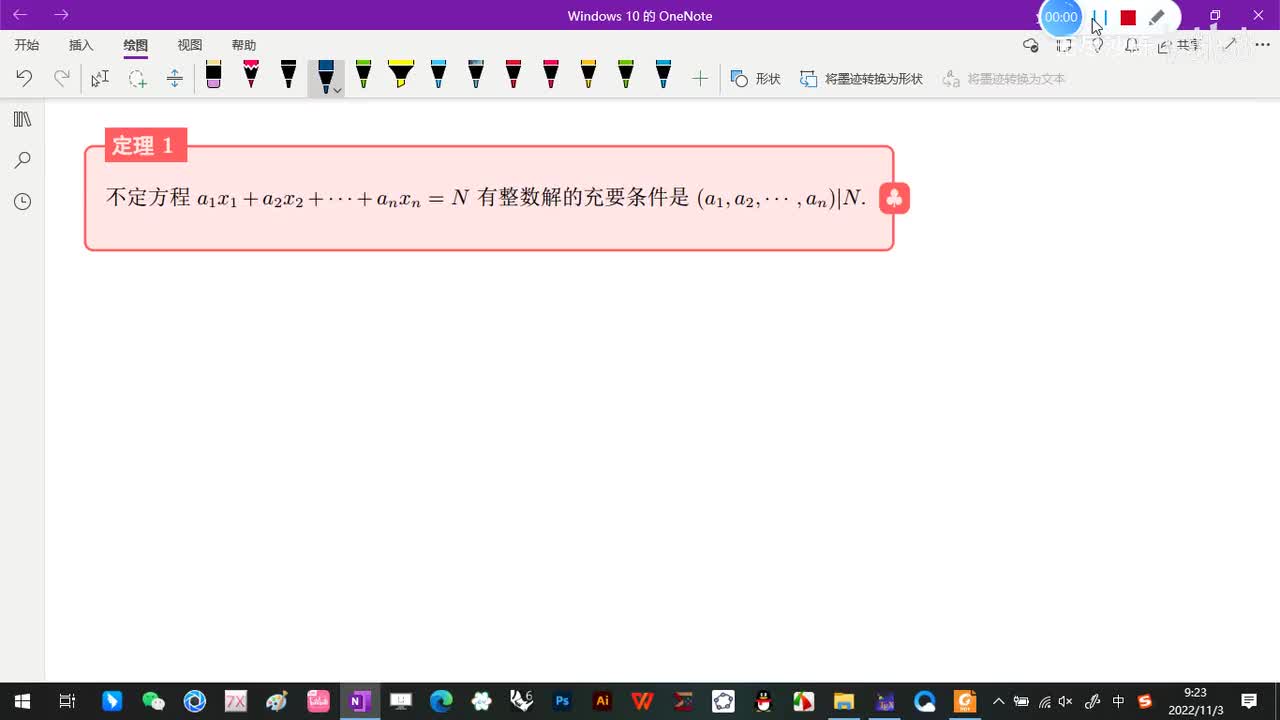Select the first light blue pen
The height and width of the screenshot is (720, 1280).
[x=438, y=75]
